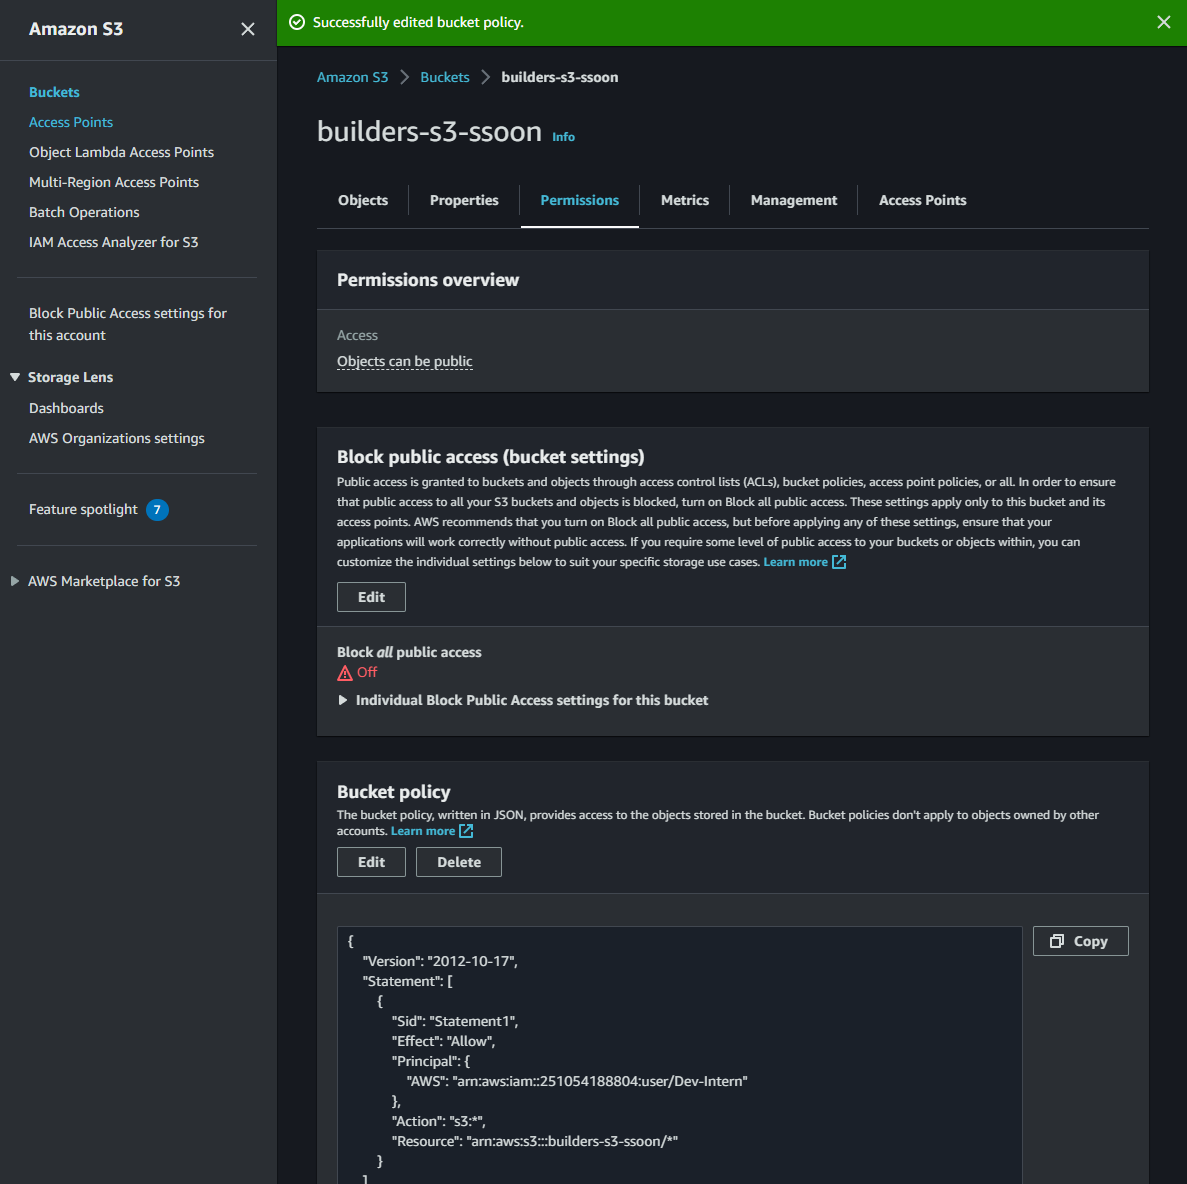Click inside the bucket policy JSON box
Screen dimensions: 1187x1184
(679, 1055)
